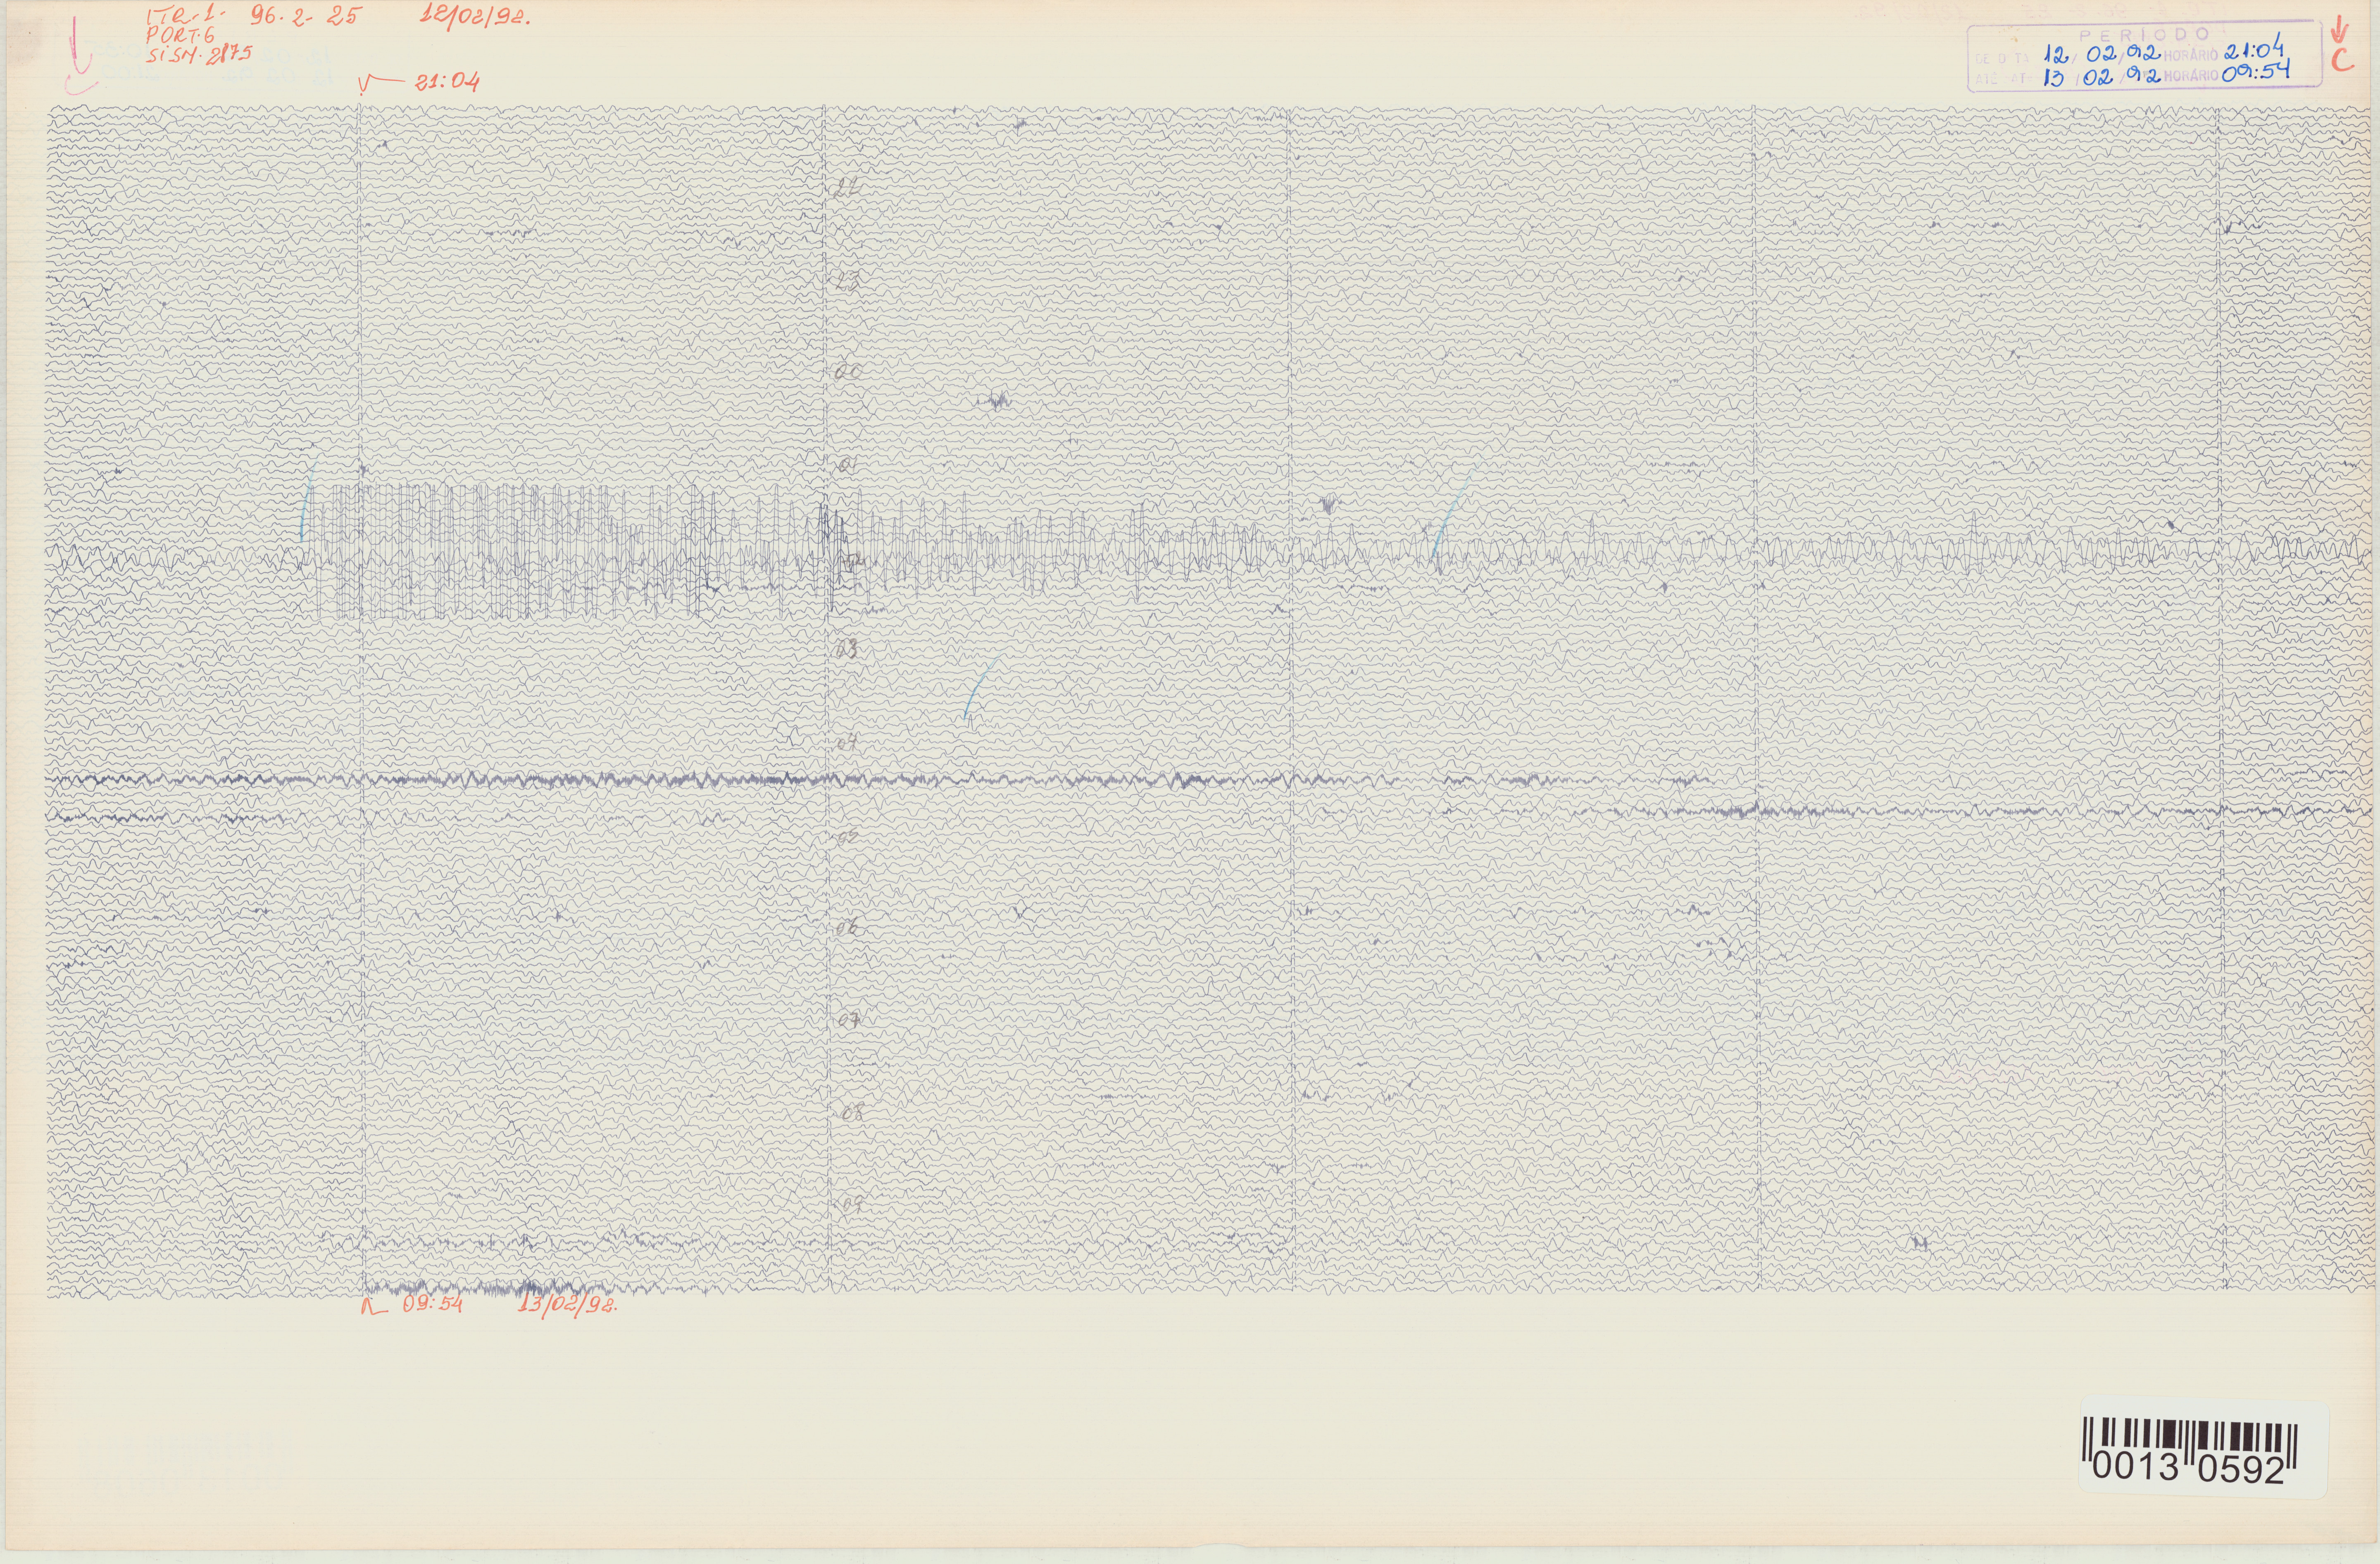Click the hour label '08' on the seismogram

851,1112
